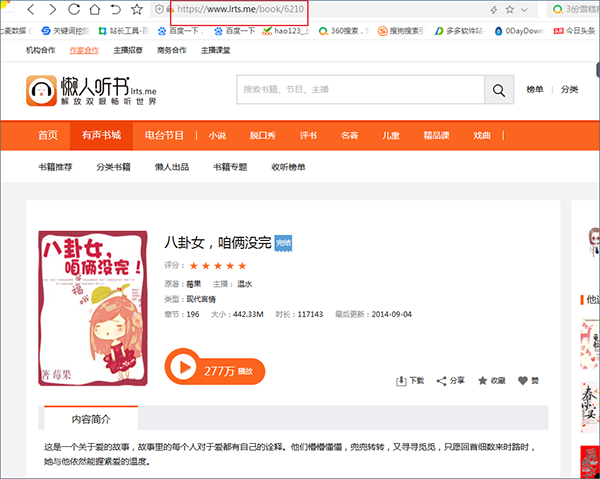Click the 3份雪糕 search suggestion at top right
The image size is (600, 479).
576,9
